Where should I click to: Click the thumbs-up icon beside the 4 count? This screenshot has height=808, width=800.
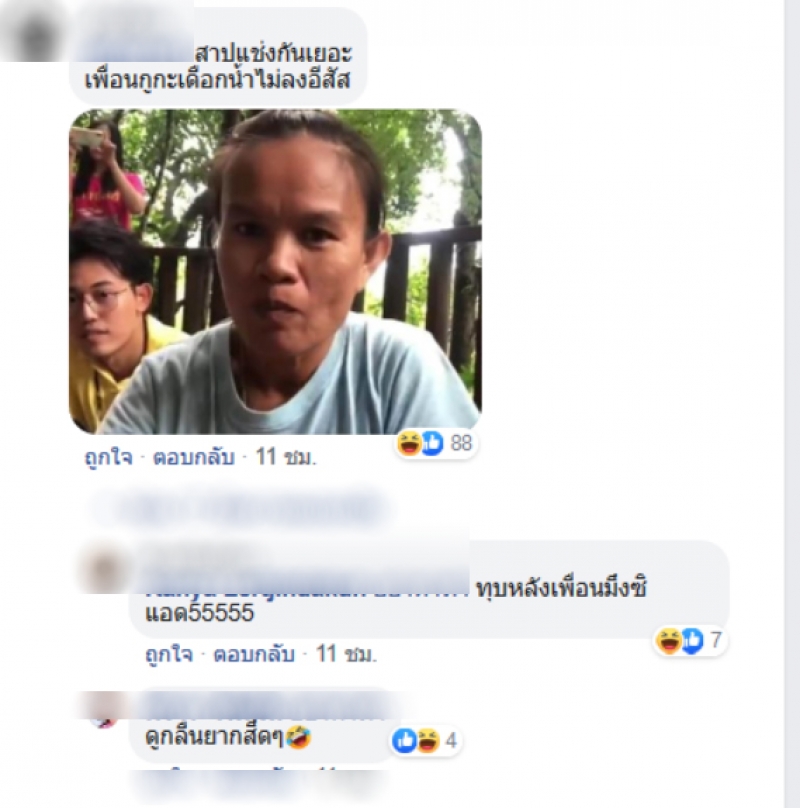coord(405,740)
